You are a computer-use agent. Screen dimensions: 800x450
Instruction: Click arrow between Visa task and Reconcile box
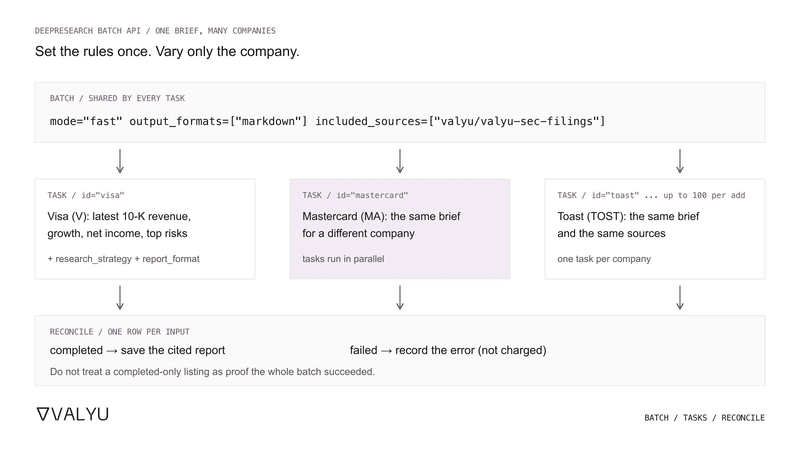point(120,297)
